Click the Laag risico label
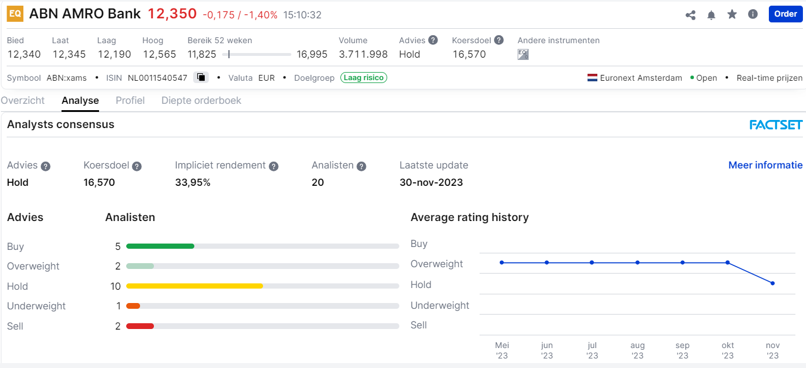The image size is (806, 368). click(x=363, y=78)
